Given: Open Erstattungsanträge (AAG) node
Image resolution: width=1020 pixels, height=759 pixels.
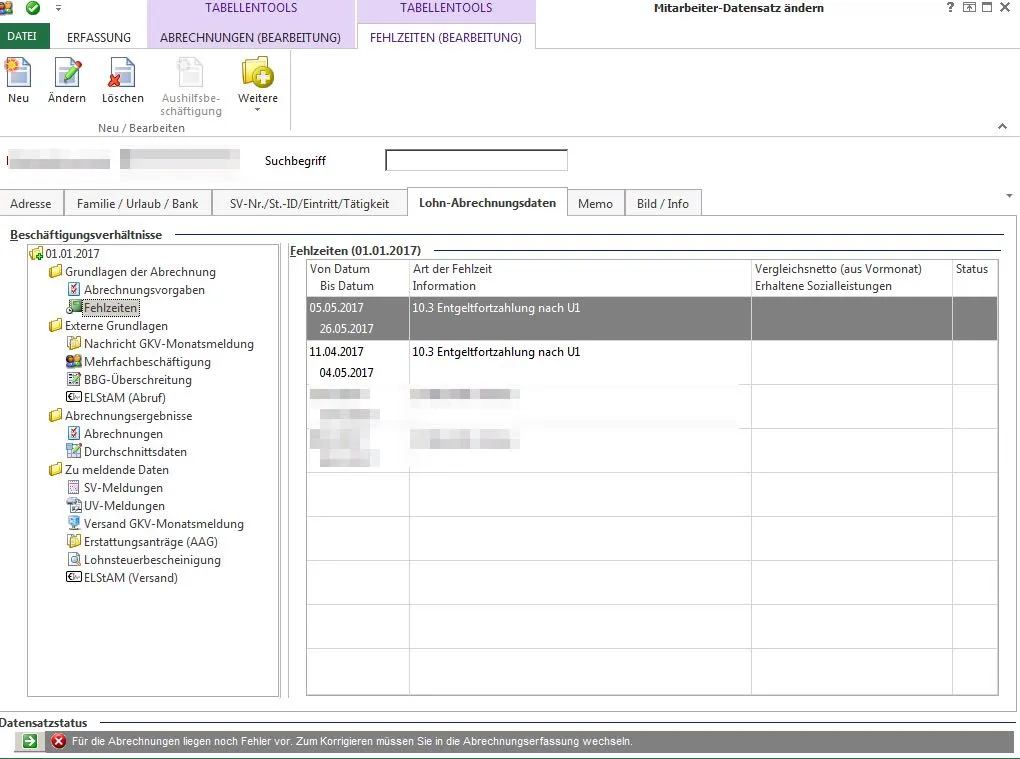Looking at the screenshot, I should pos(148,542).
